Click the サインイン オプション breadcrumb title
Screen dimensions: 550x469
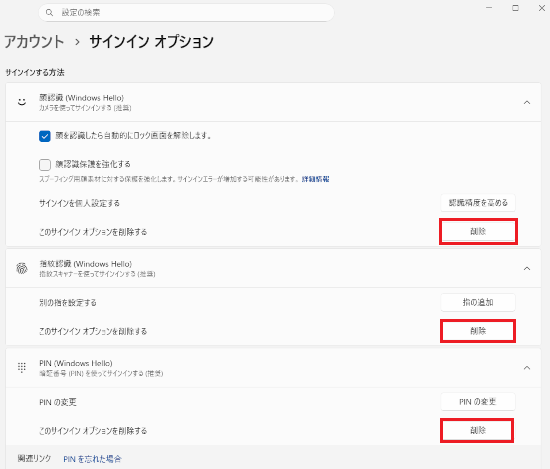pyautogui.click(x=152, y=42)
